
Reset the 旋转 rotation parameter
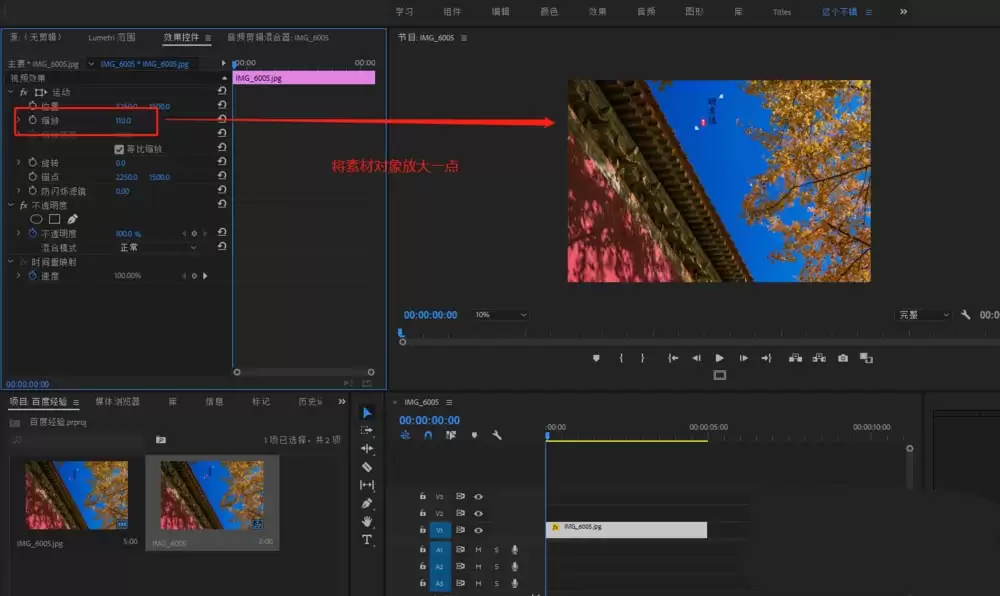click(221, 162)
